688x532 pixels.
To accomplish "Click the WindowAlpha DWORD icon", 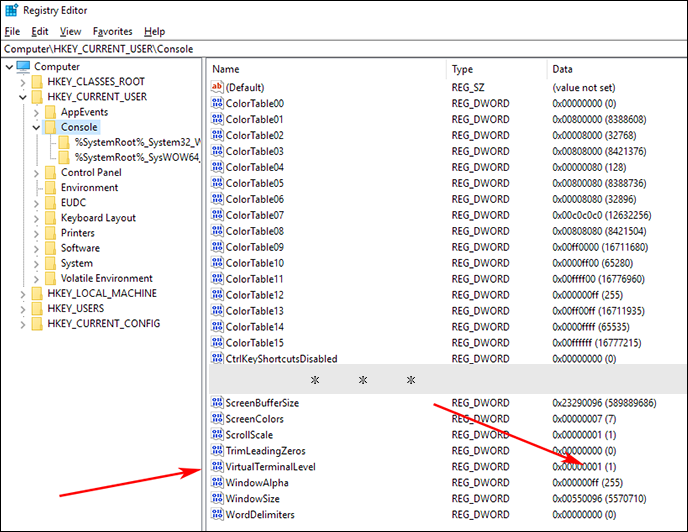I will click(217, 482).
